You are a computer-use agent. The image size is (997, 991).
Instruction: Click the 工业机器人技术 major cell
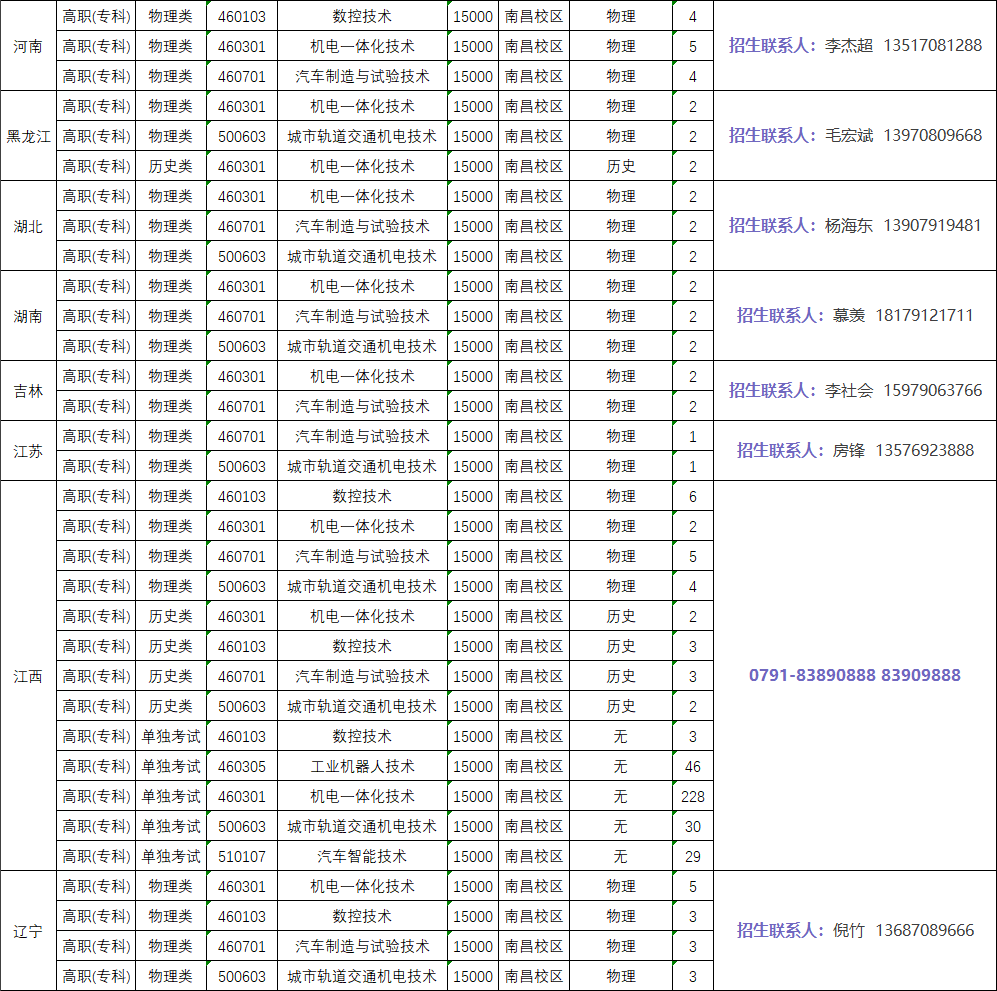click(362, 767)
